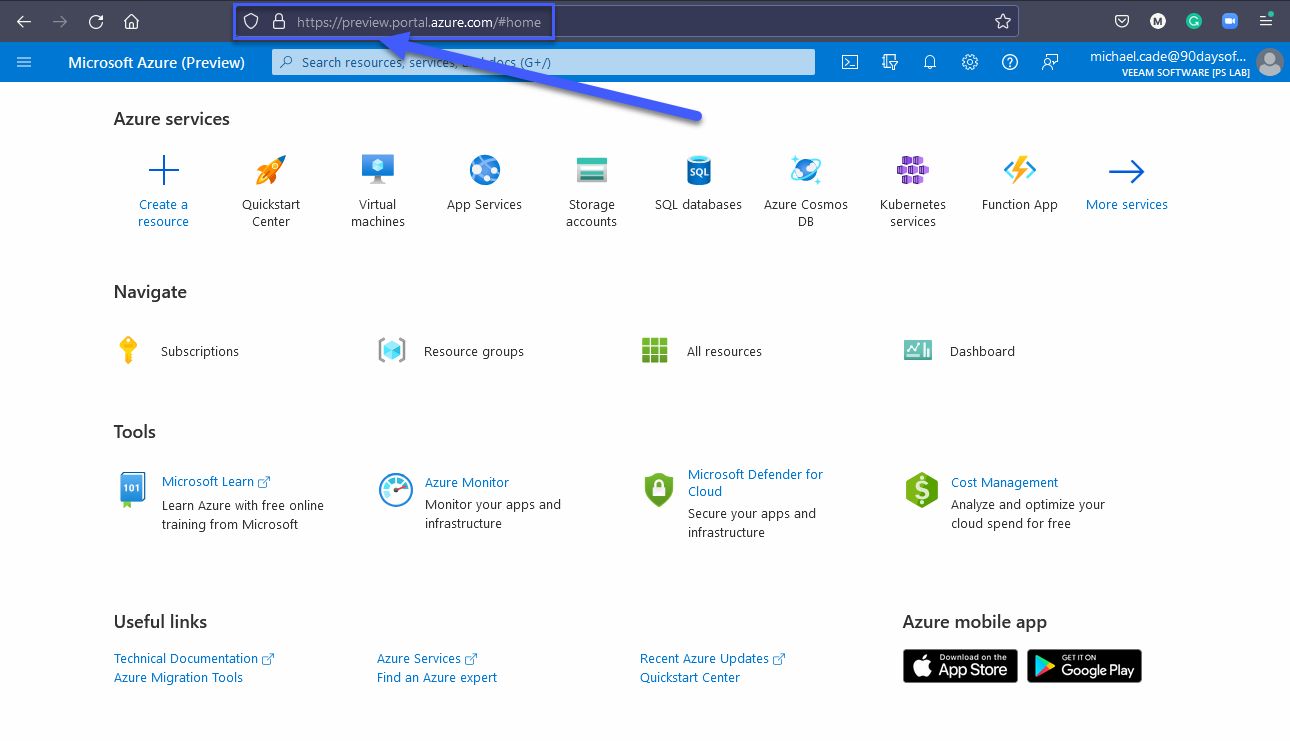Open Azure Cosmos DB service

pyautogui.click(x=805, y=170)
